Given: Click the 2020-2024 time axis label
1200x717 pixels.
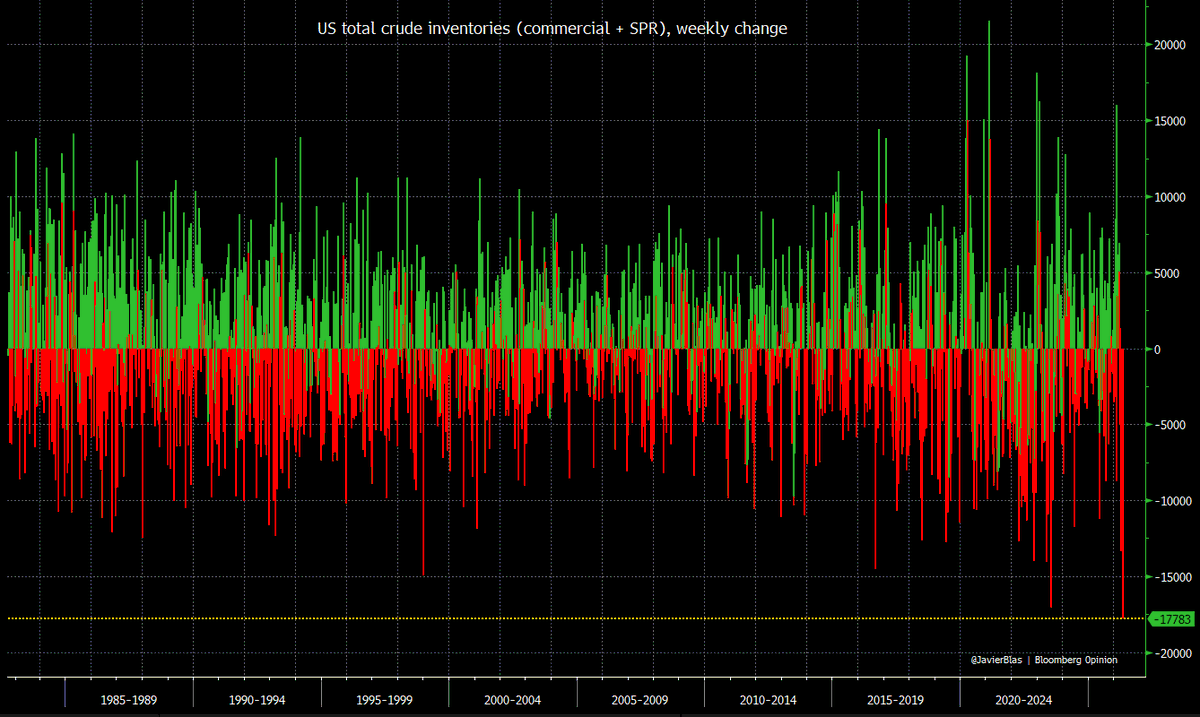Looking at the screenshot, I should tap(1024, 700).
